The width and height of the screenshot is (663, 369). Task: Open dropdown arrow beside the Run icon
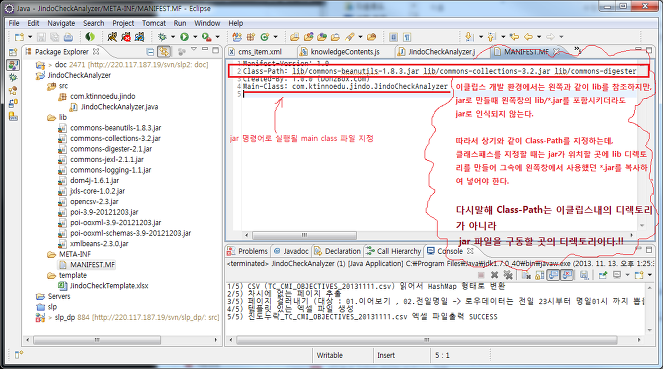tap(195, 37)
